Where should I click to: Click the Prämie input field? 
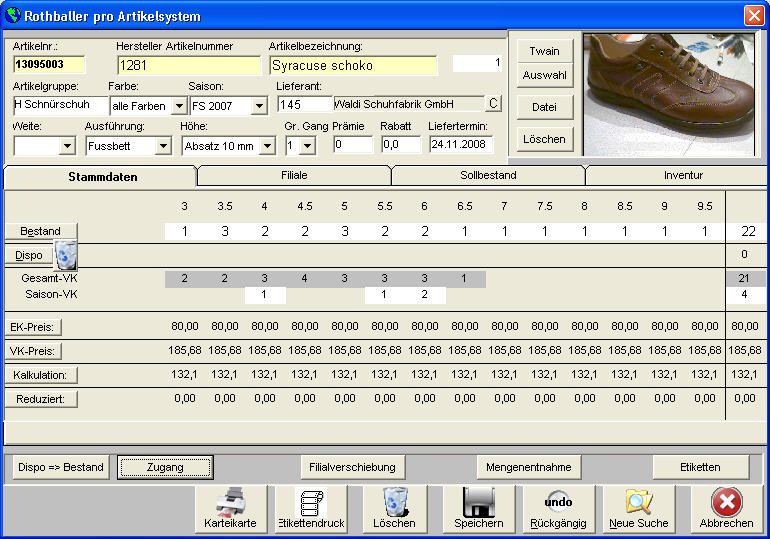click(x=353, y=144)
